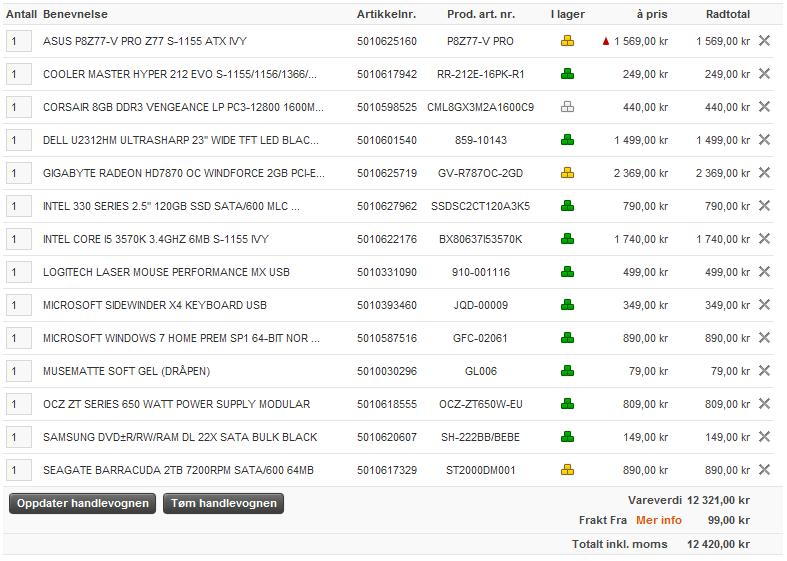Click Oppdater handlevognen button
787x561 pixels.
(82, 503)
